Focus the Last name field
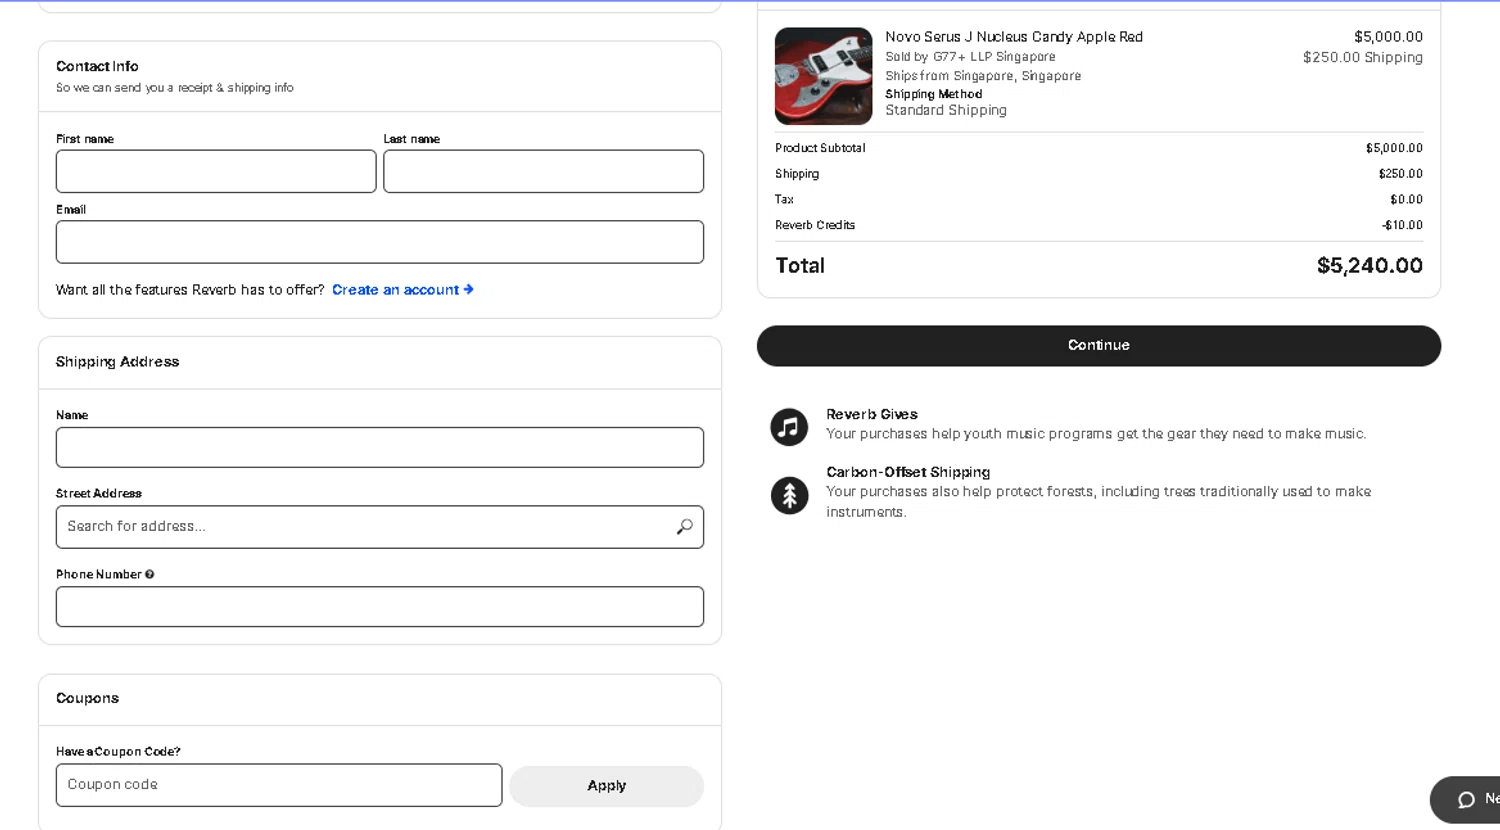Viewport: 1500px width, 830px height. 543,171
